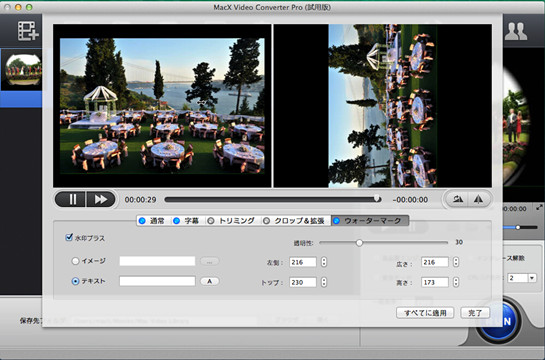This screenshot has width=545, height=360.
Task: Click the original video preview pane
Action: tap(162, 106)
